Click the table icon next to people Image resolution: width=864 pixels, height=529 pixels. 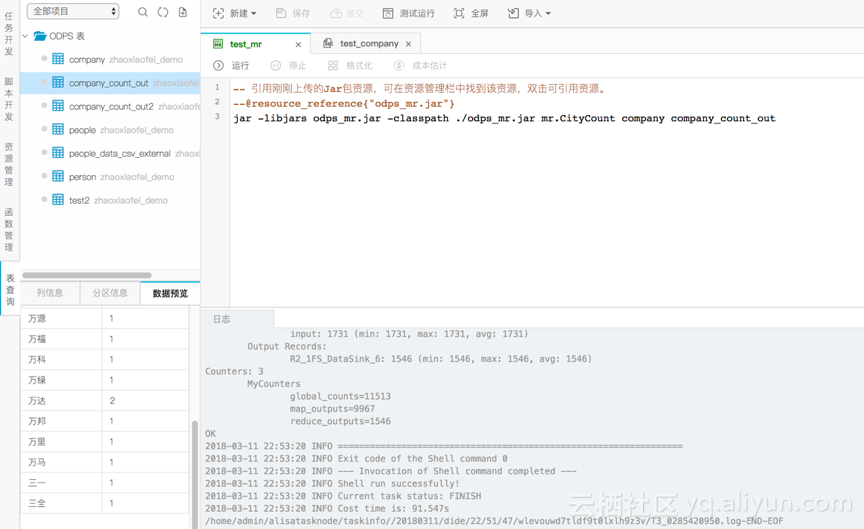pyautogui.click(x=58, y=129)
